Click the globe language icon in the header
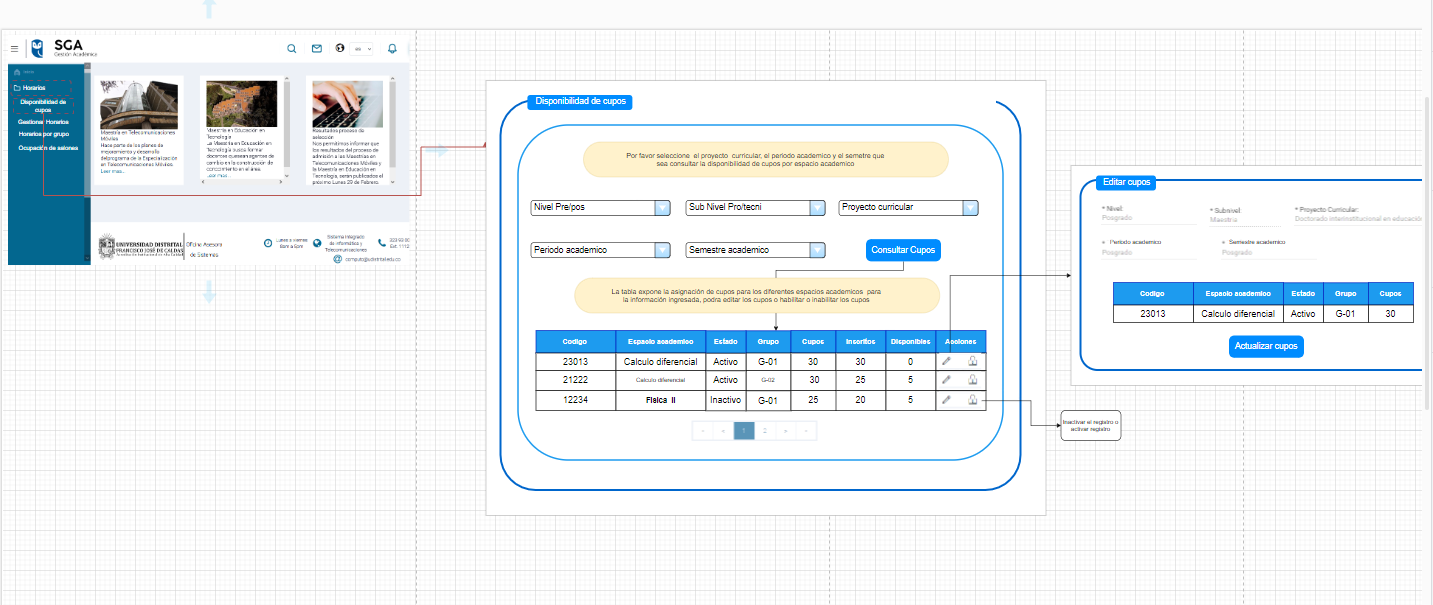The image size is (1433, 605). click(x=338, y=48)
